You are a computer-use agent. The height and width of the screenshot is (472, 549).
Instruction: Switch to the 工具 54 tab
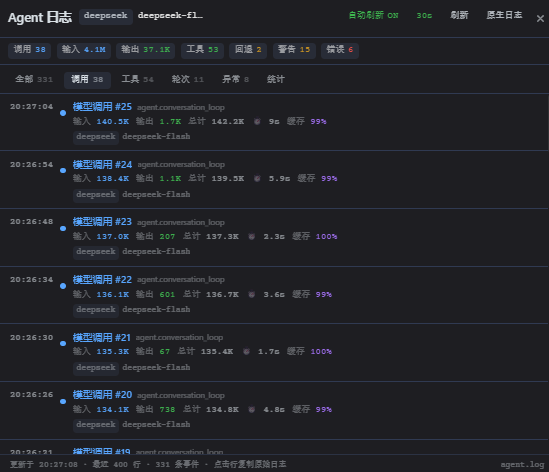[137, 79]
